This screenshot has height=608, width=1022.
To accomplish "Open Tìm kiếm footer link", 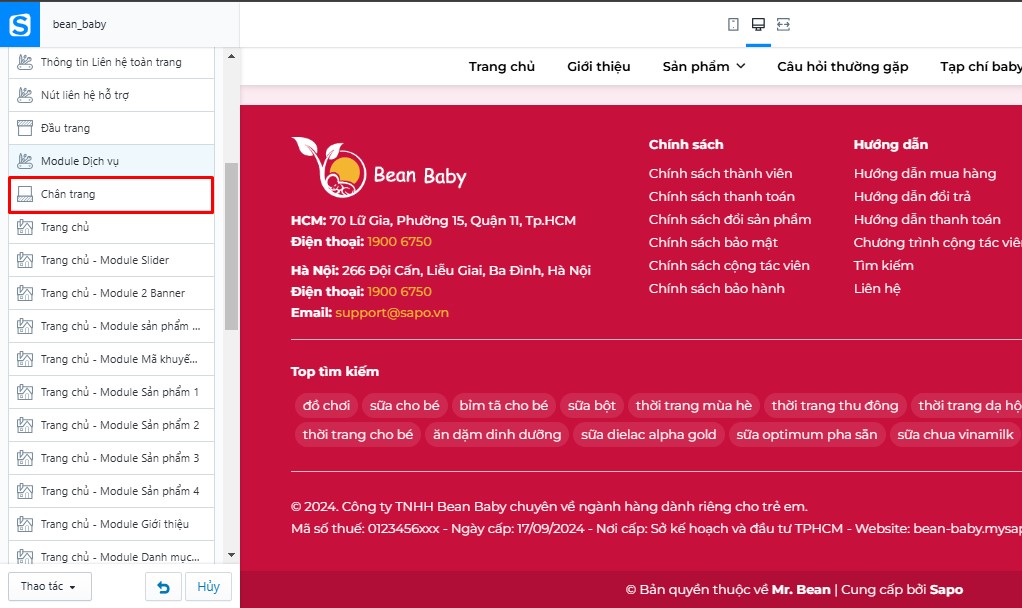I will [x=884, y=265].
